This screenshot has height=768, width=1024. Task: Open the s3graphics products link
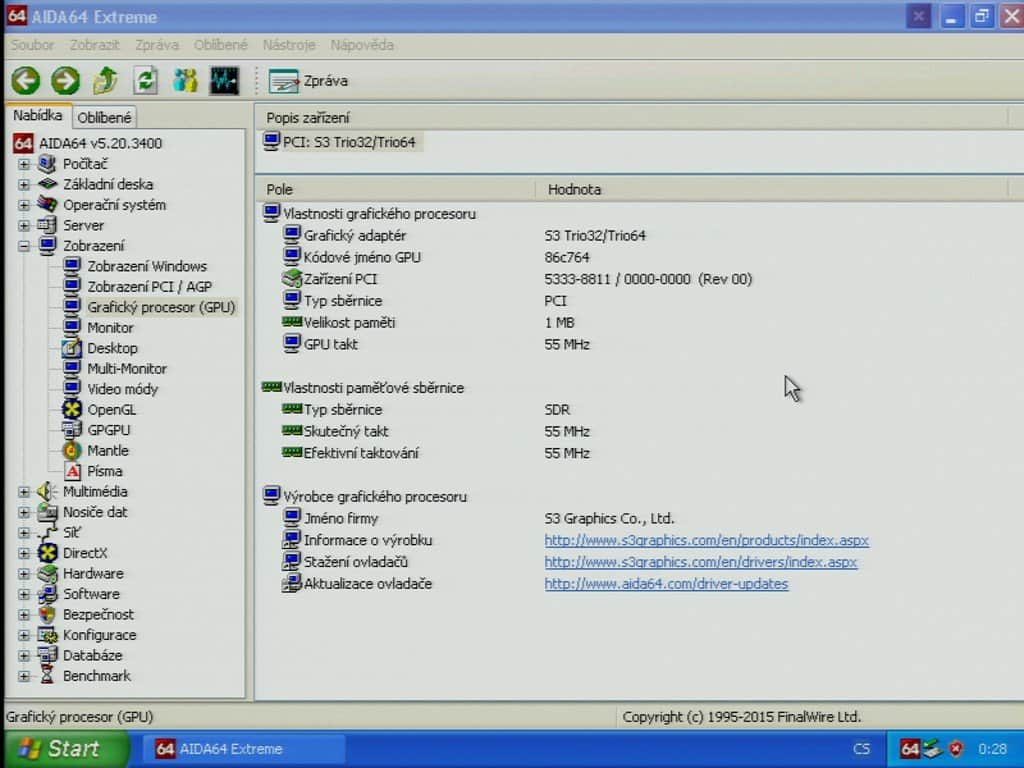coord(707,541)
